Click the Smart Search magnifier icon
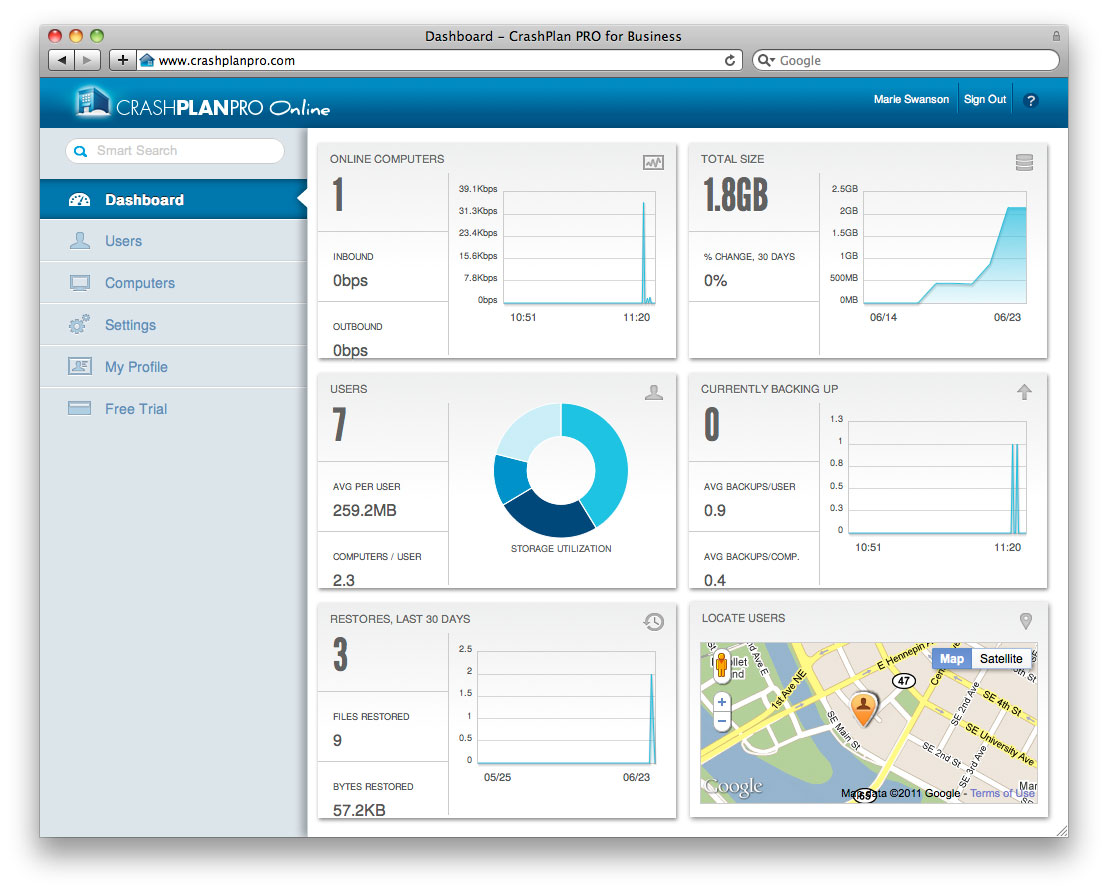The image size is (1108, 892). pyautogui.click(x=81, y=151)
